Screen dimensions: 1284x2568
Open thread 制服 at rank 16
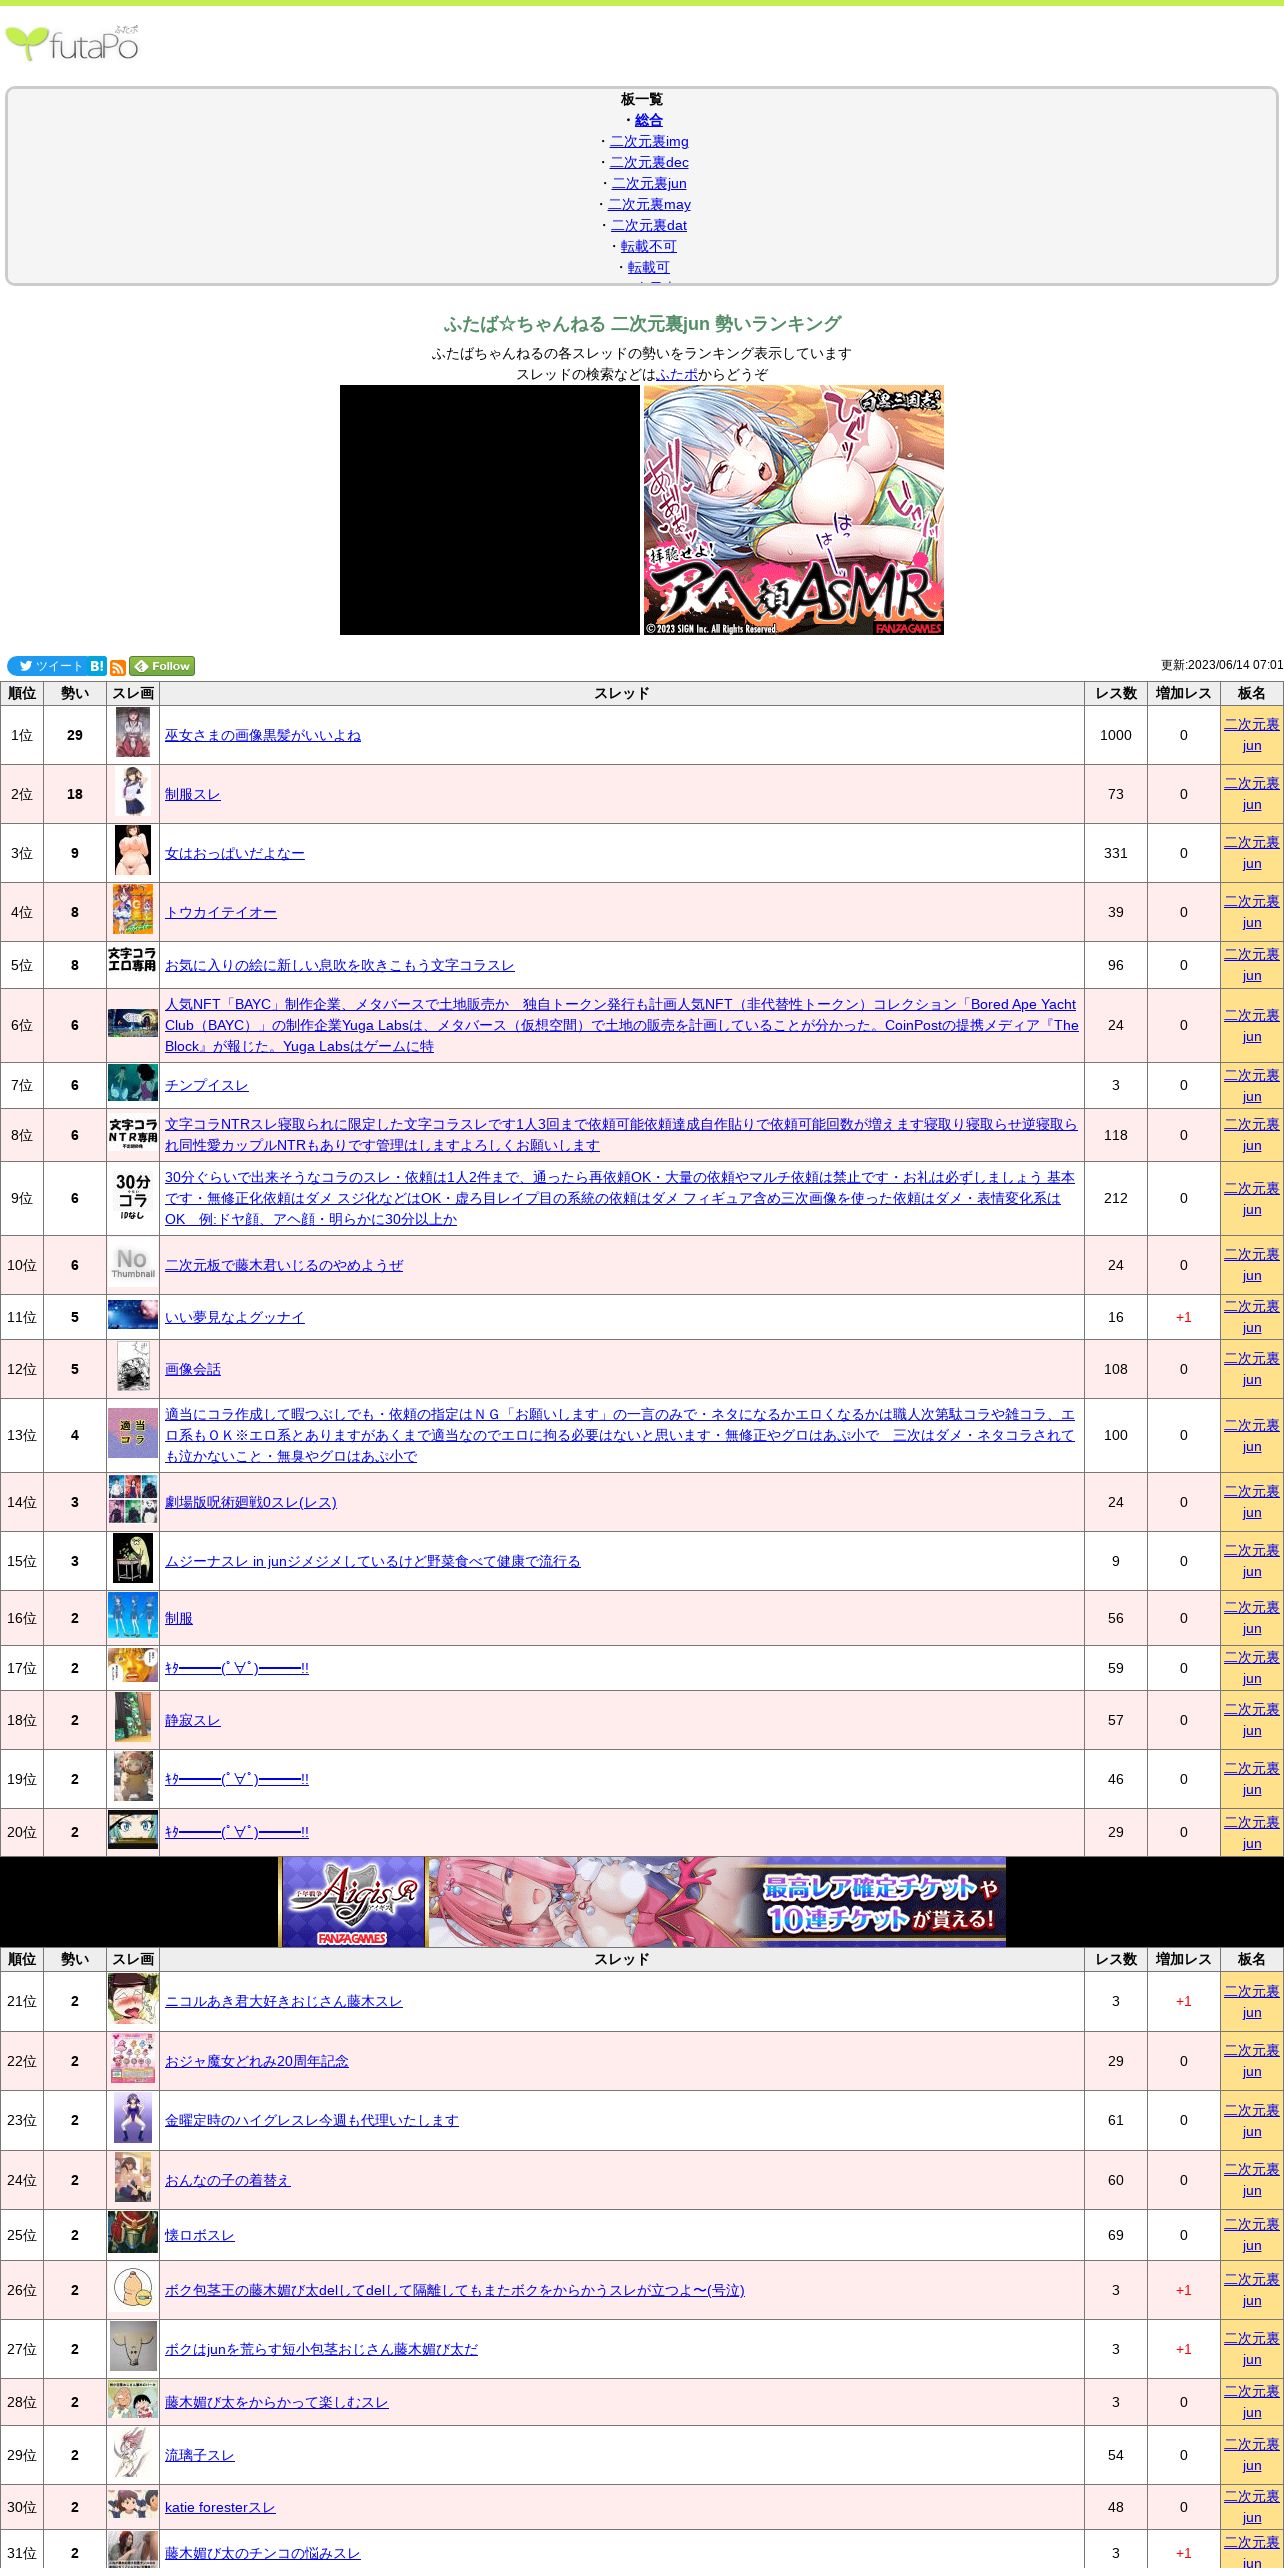[179, 1618]
